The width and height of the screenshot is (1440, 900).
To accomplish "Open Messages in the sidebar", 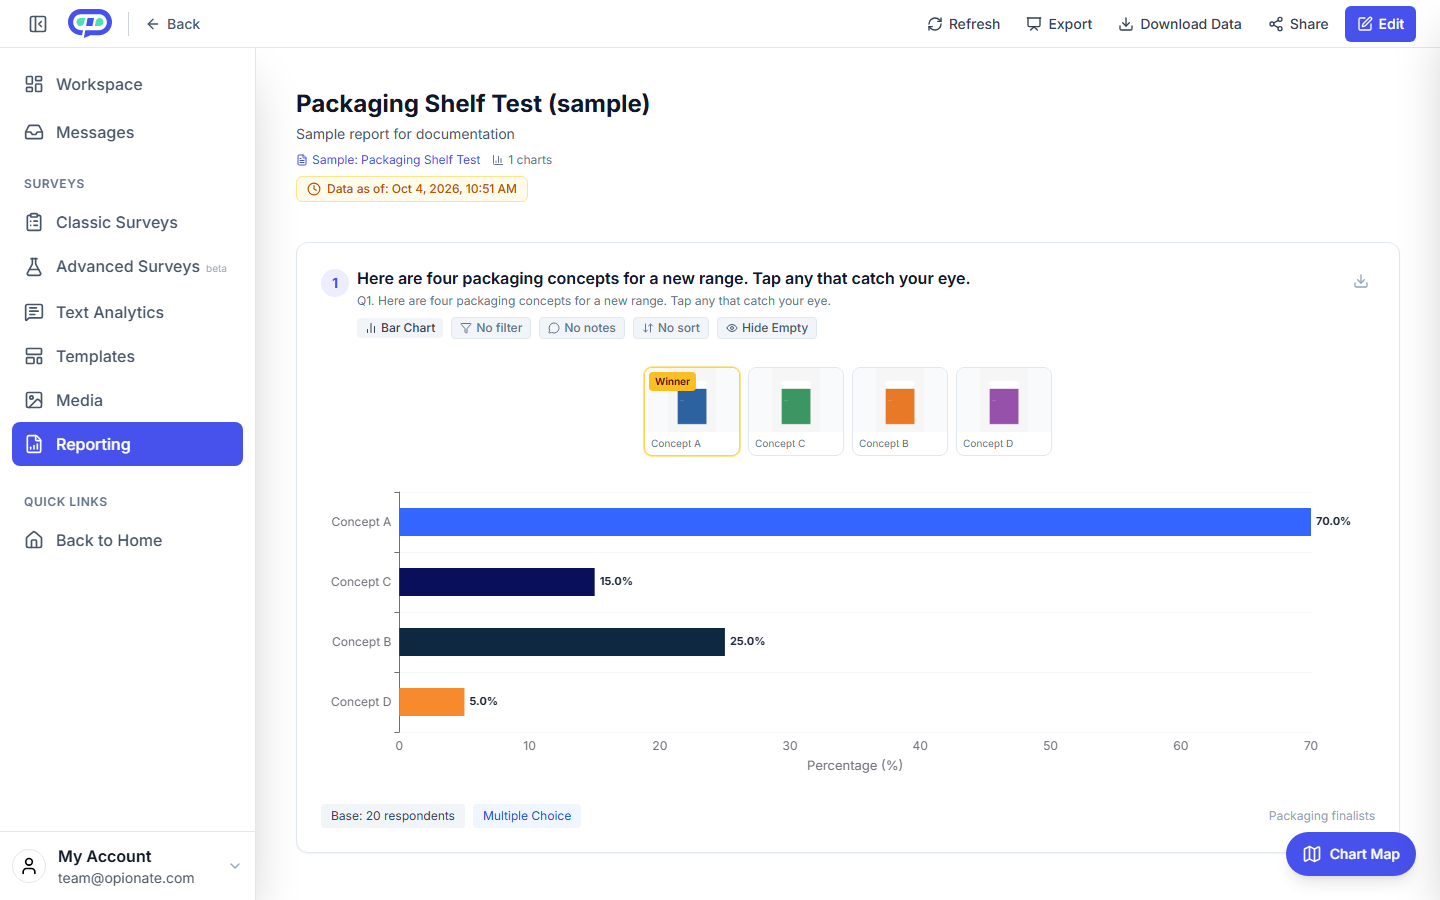I will coord(127,132).
